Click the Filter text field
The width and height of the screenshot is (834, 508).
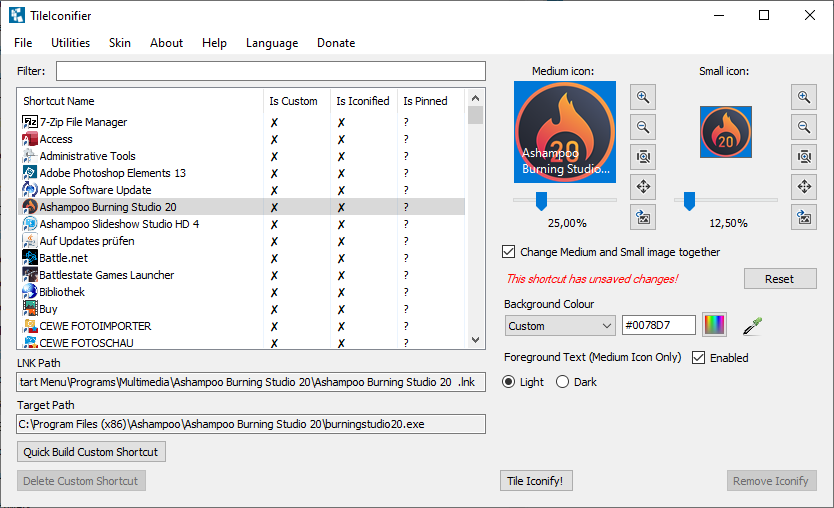click(270, 71)
